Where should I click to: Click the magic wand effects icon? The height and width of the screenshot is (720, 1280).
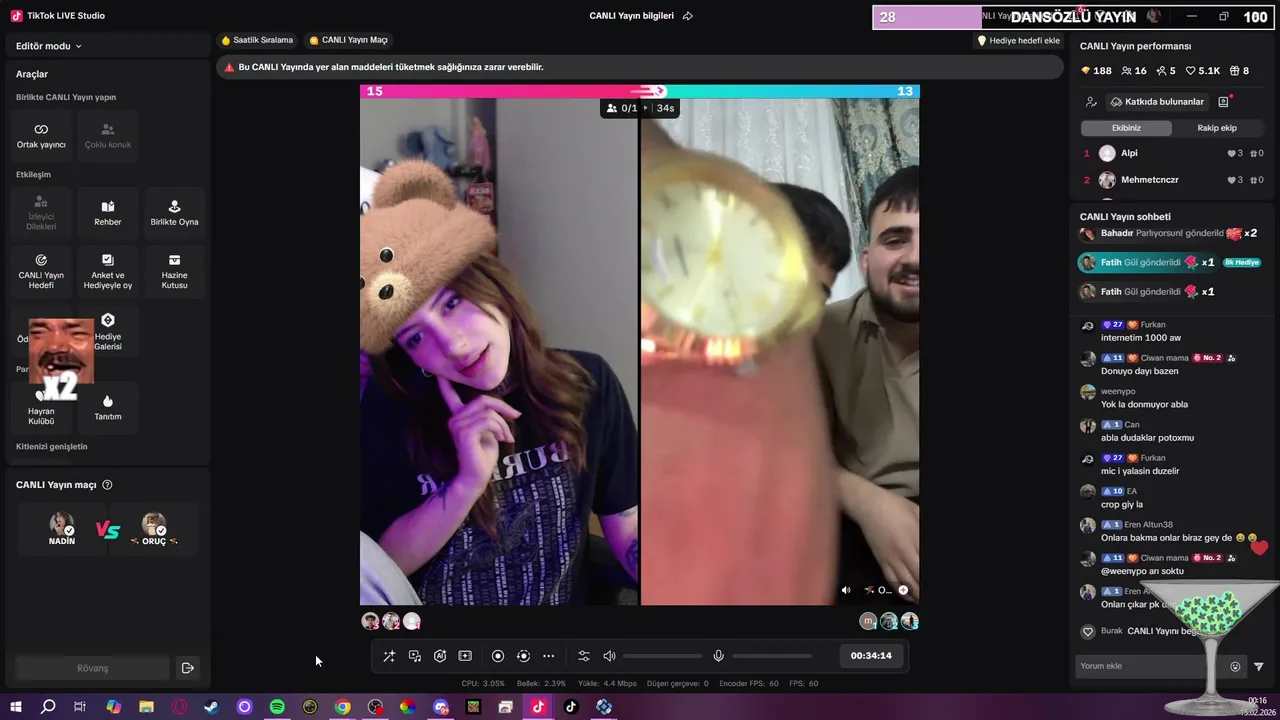pos(389,656)
